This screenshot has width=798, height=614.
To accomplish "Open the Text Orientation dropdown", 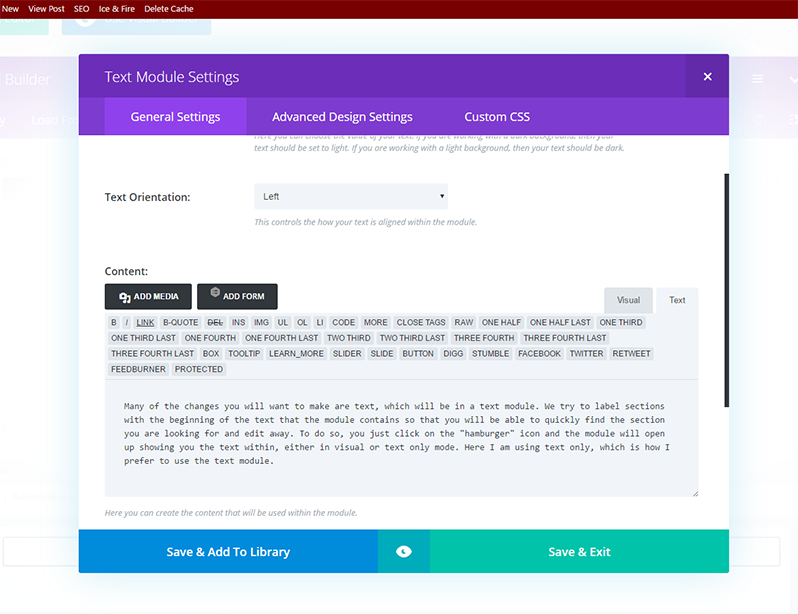I will point(351,197).
